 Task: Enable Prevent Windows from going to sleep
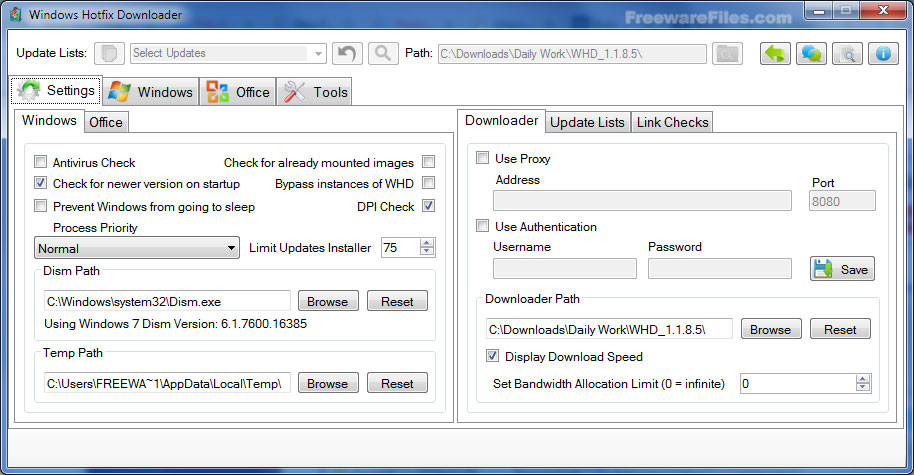click(x=40, y=206)
